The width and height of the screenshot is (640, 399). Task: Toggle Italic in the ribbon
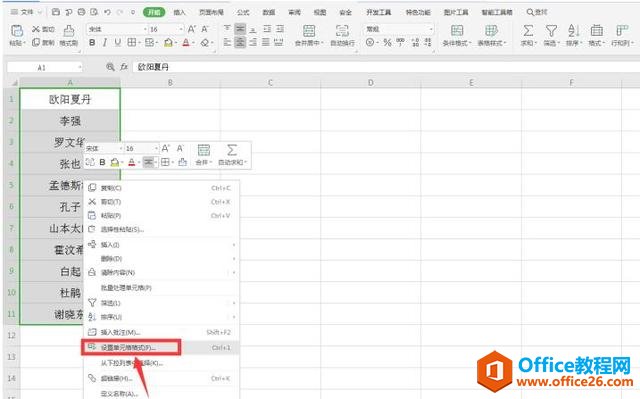(x=105, y=42)
